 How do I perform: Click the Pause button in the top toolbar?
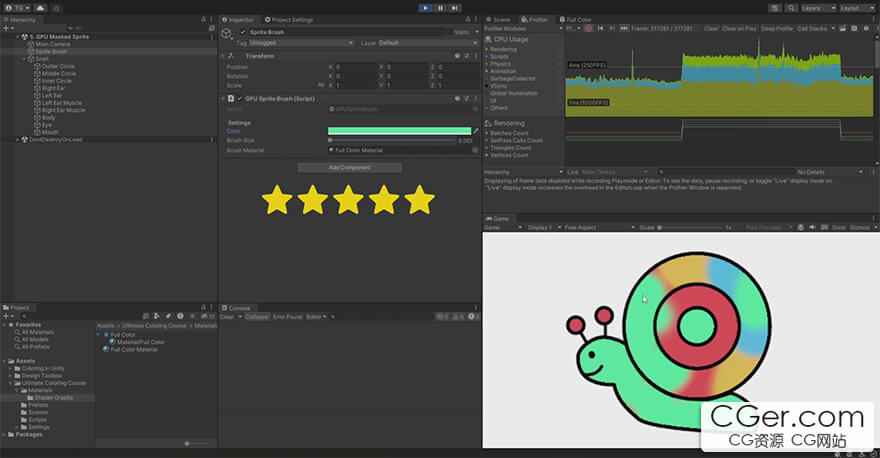tap(440, 7)
